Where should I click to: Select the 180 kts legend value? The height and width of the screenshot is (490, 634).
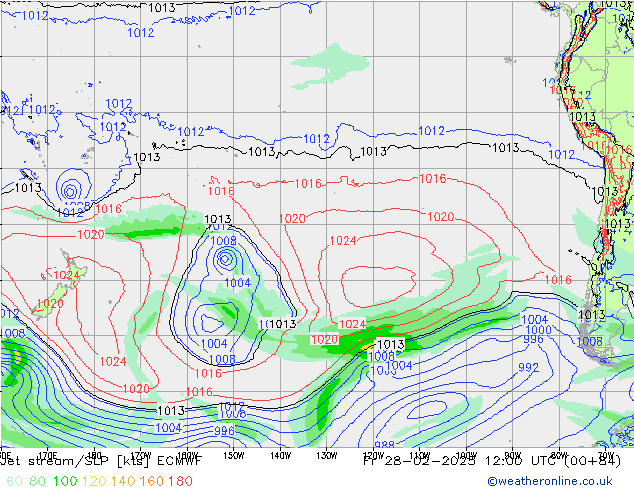[180, 481]
